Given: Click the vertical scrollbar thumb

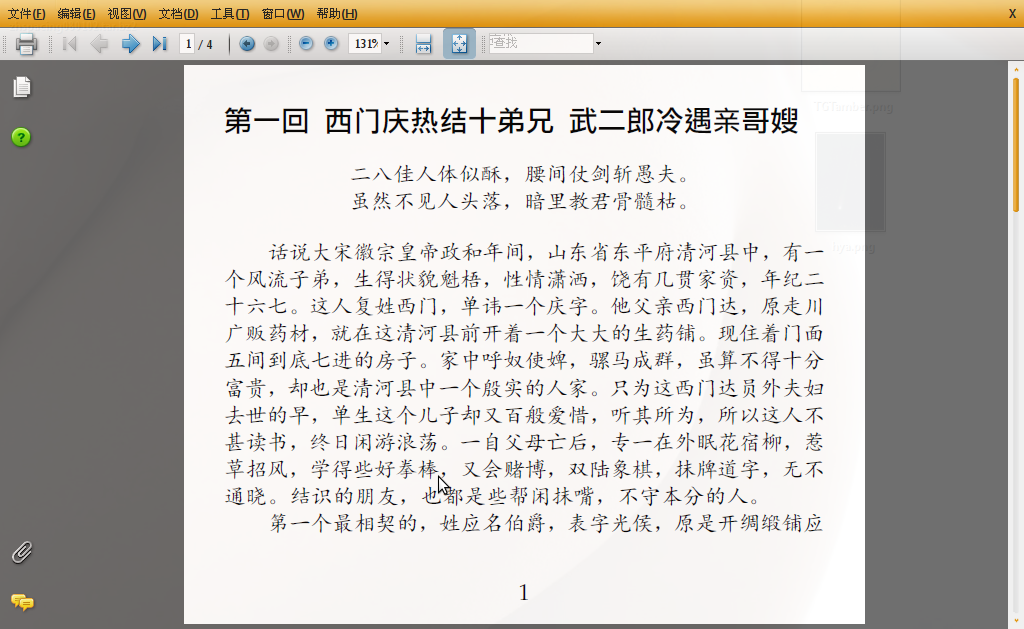Looking at the screenshot, I should 1016,144.
